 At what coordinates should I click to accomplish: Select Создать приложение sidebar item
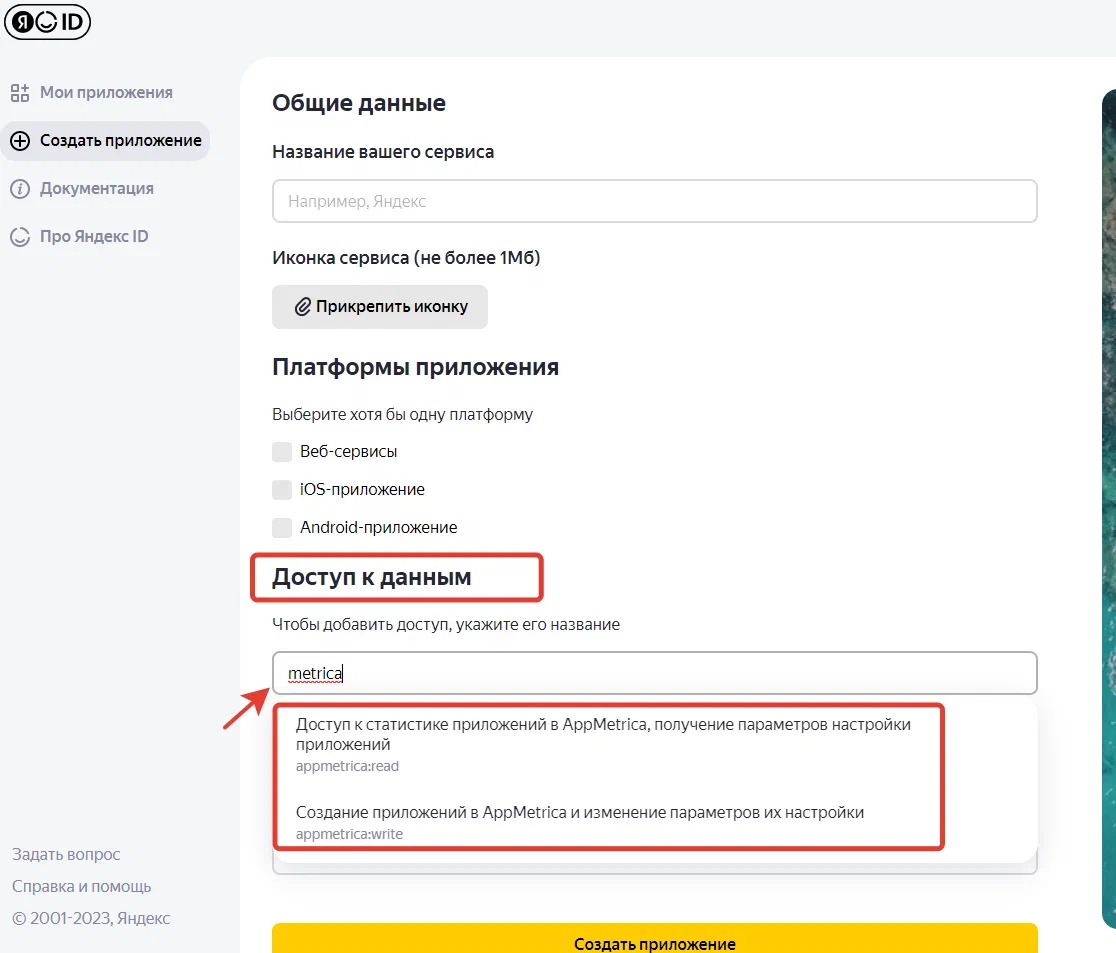tap(106, 141)
